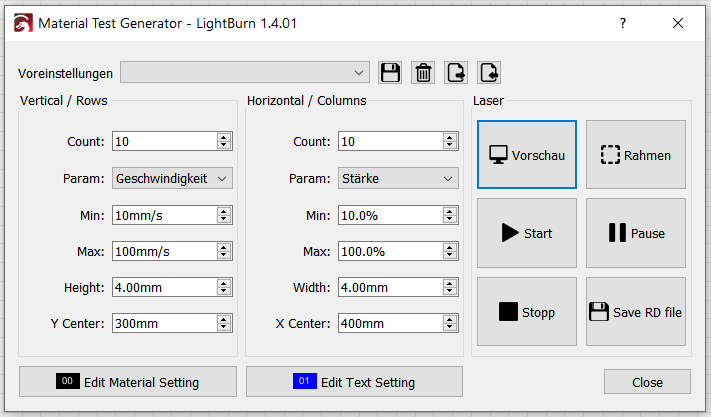Click Save RD file button

pos(636,312)
